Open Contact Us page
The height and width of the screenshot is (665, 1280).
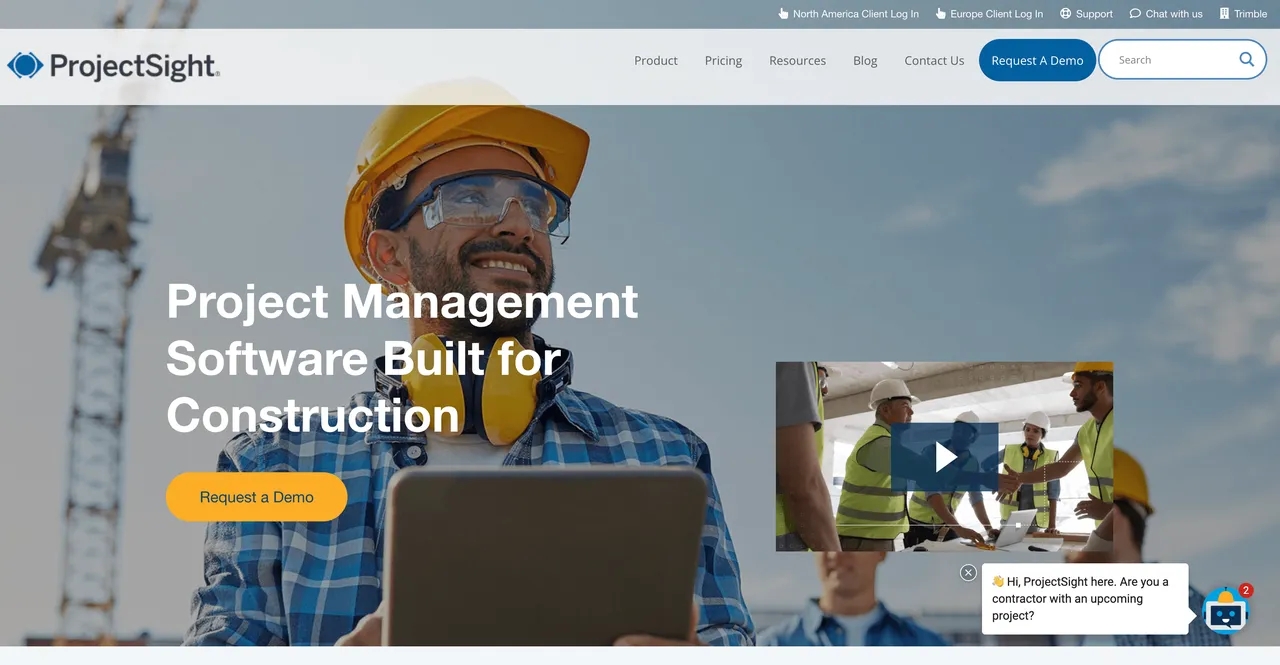pos(934,61)
